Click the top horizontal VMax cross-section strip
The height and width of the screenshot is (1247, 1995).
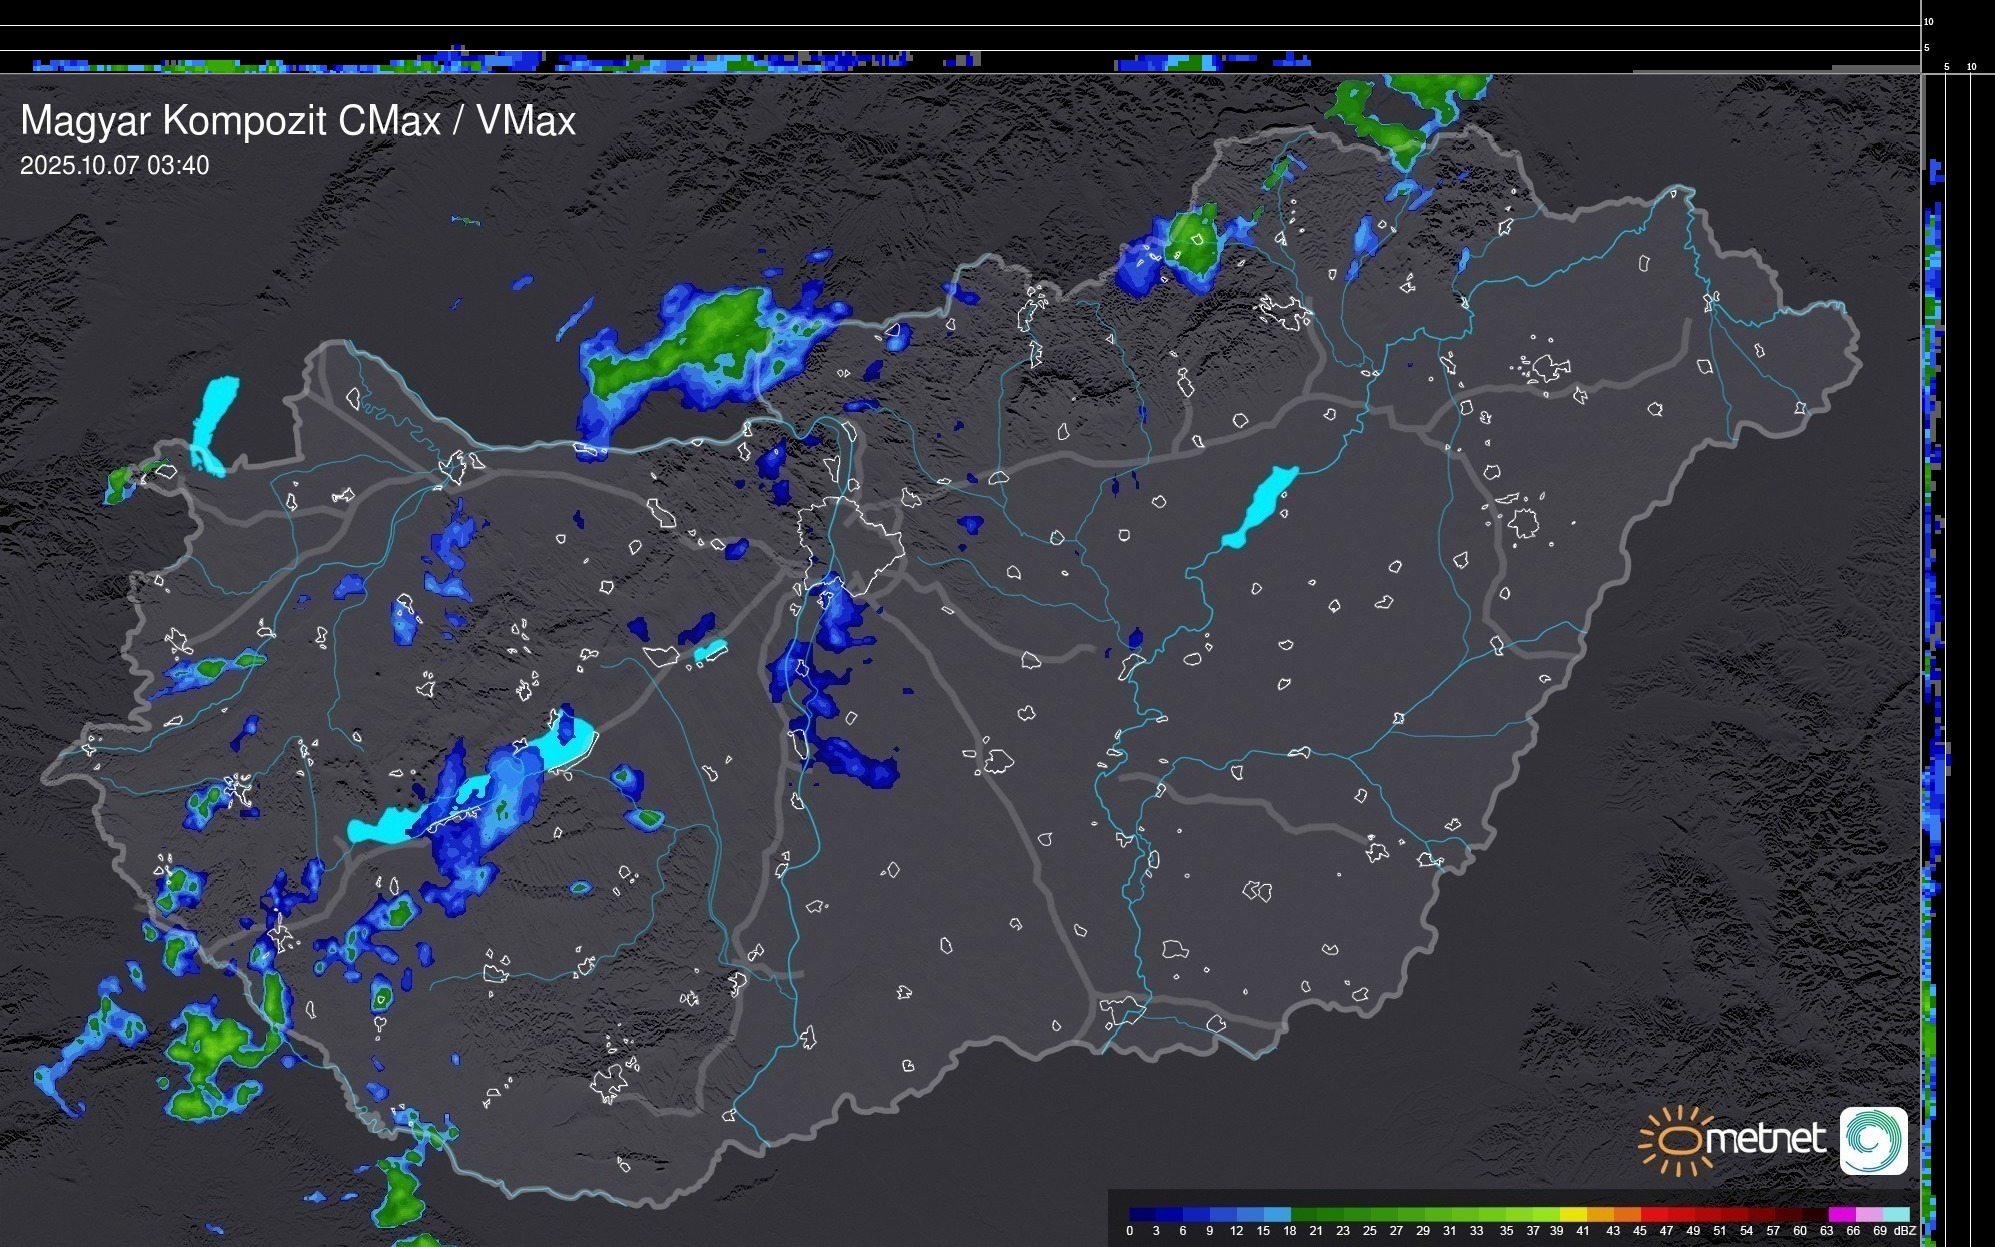click(x=700, y=61)
